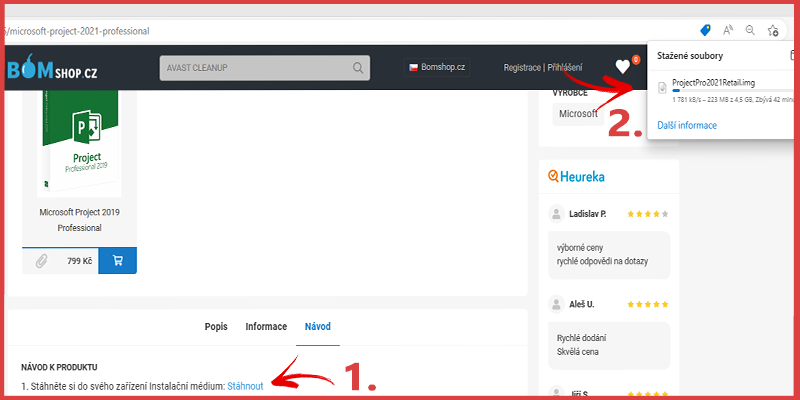Click the NÁVOD K PRODUKTU heading
Image resolution: width=800 pixels, height=400 pixels.
tap(59, 367)
